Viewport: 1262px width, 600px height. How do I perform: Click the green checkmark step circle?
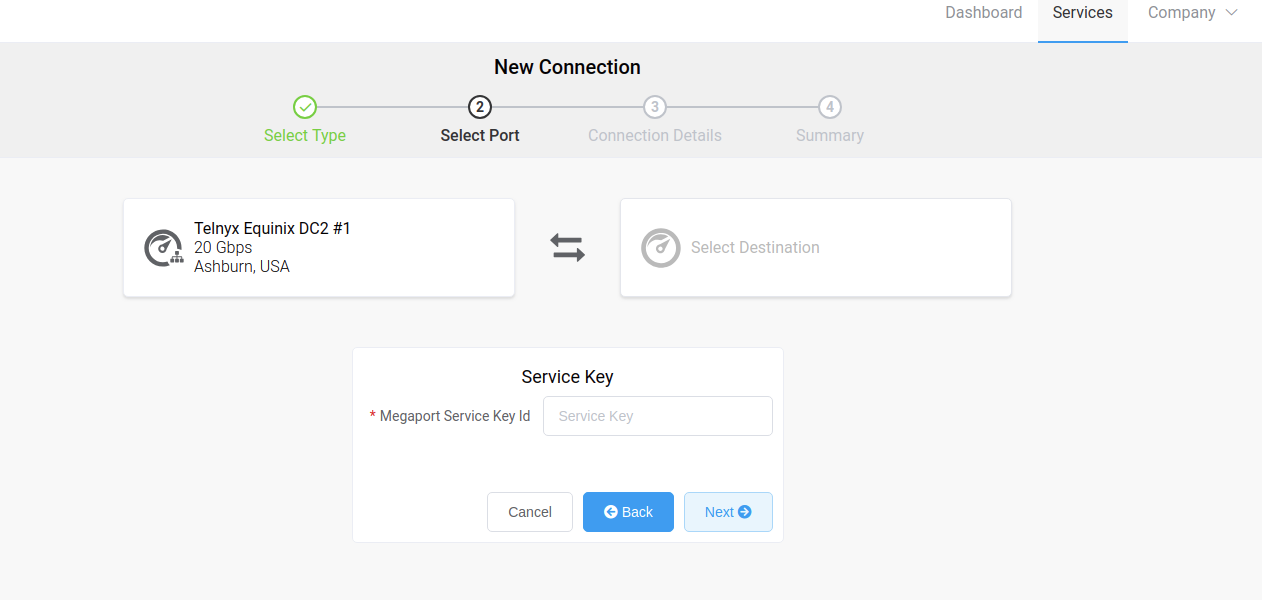tap(305, 107)
